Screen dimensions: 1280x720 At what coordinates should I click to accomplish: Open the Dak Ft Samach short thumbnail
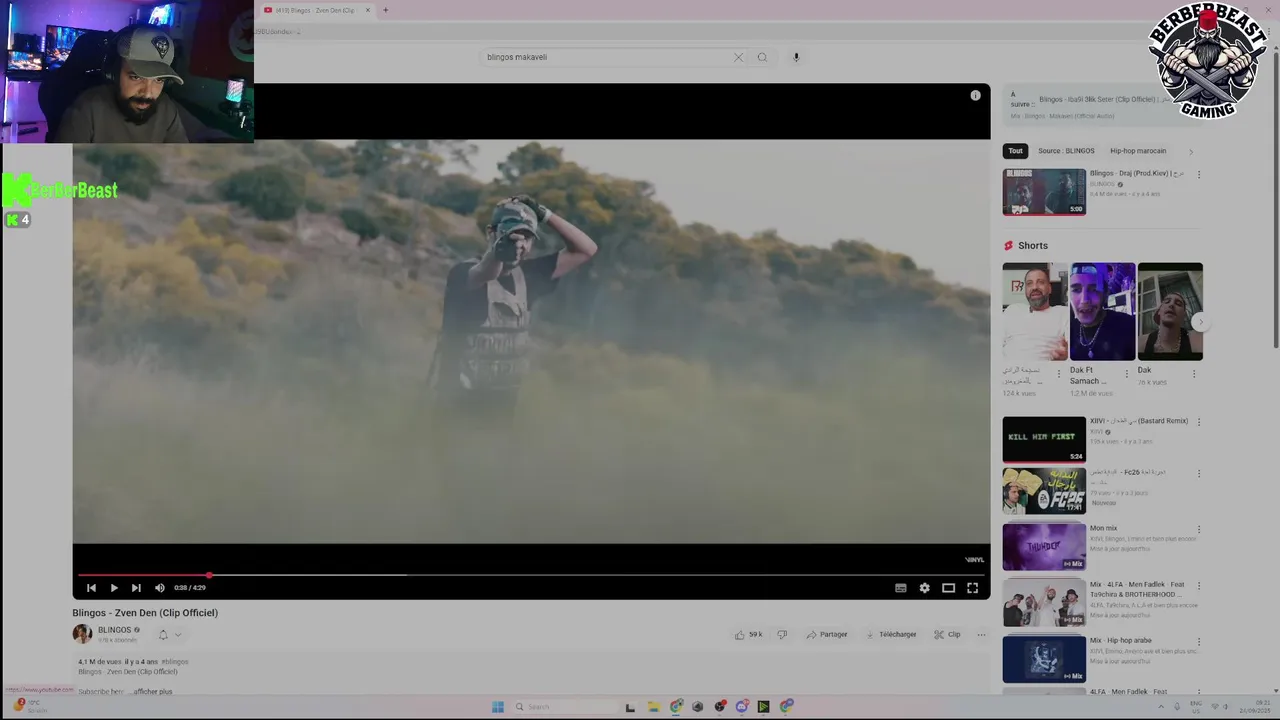pos(1102,311)
